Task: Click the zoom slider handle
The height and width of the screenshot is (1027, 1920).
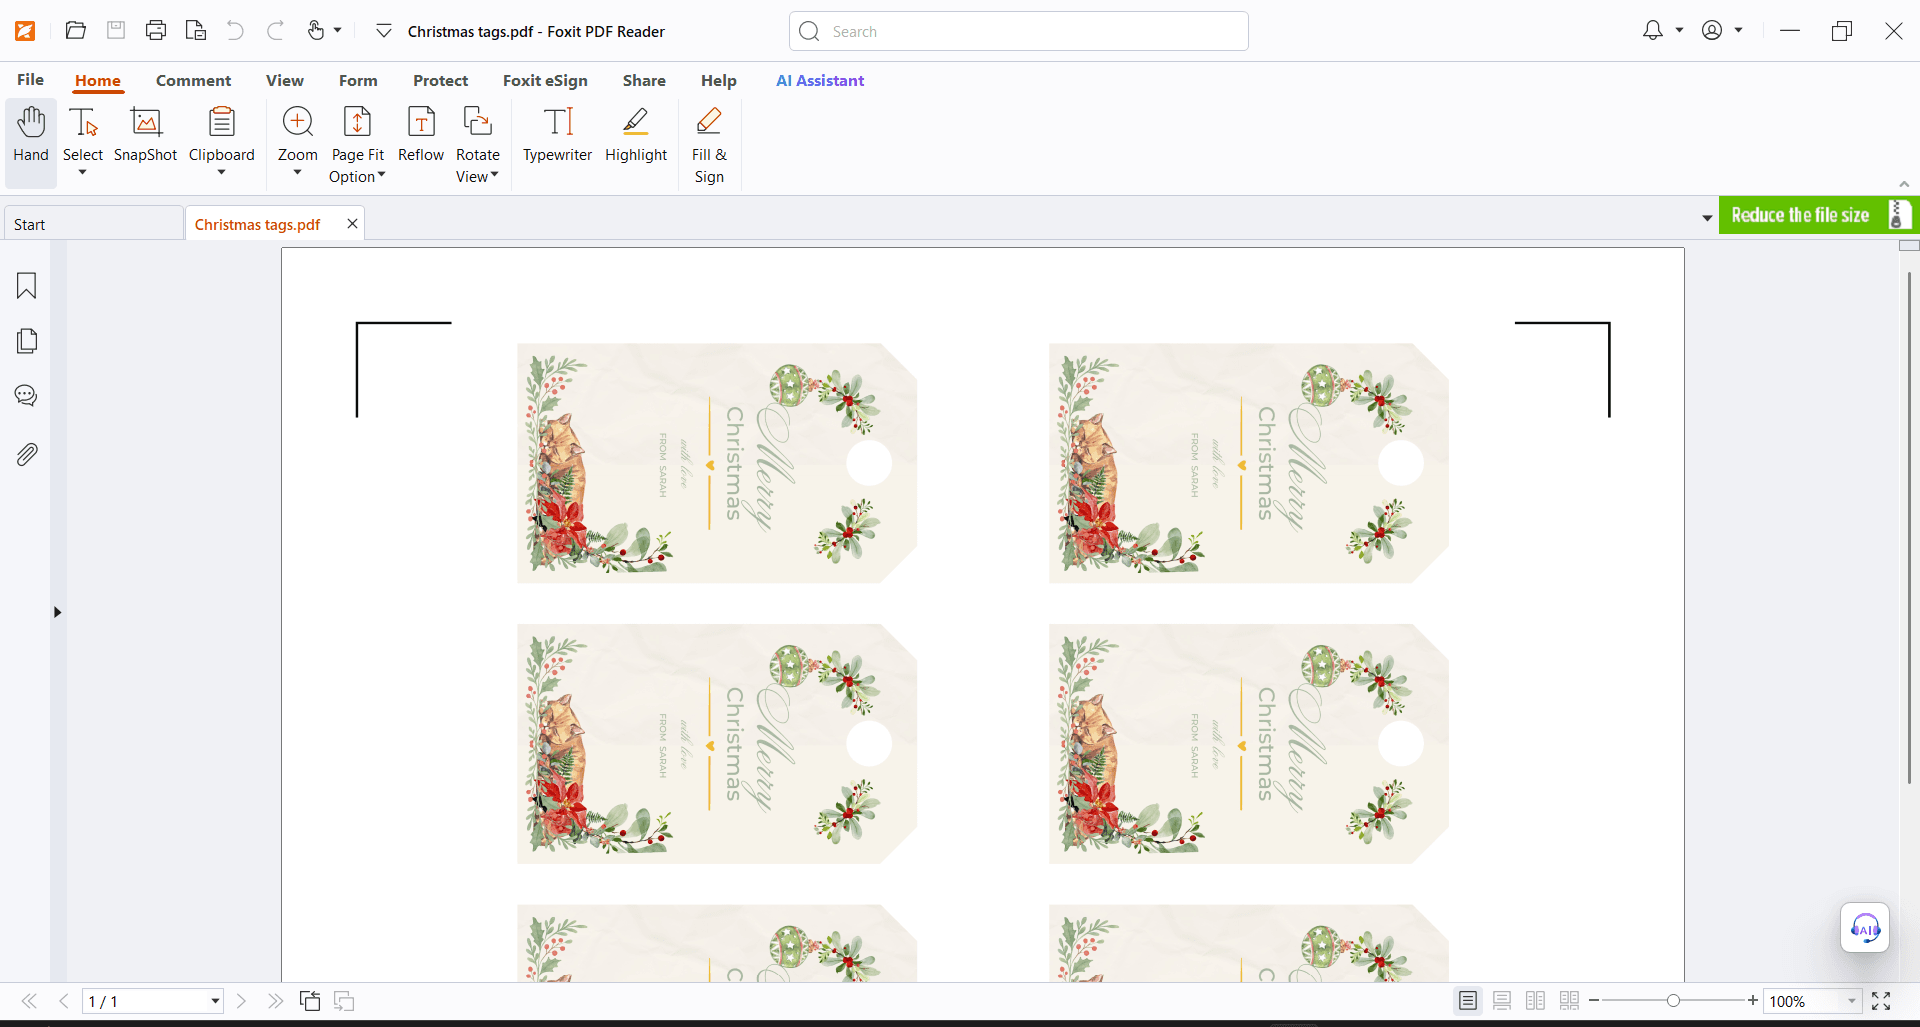Action: pos(1673,1001)
